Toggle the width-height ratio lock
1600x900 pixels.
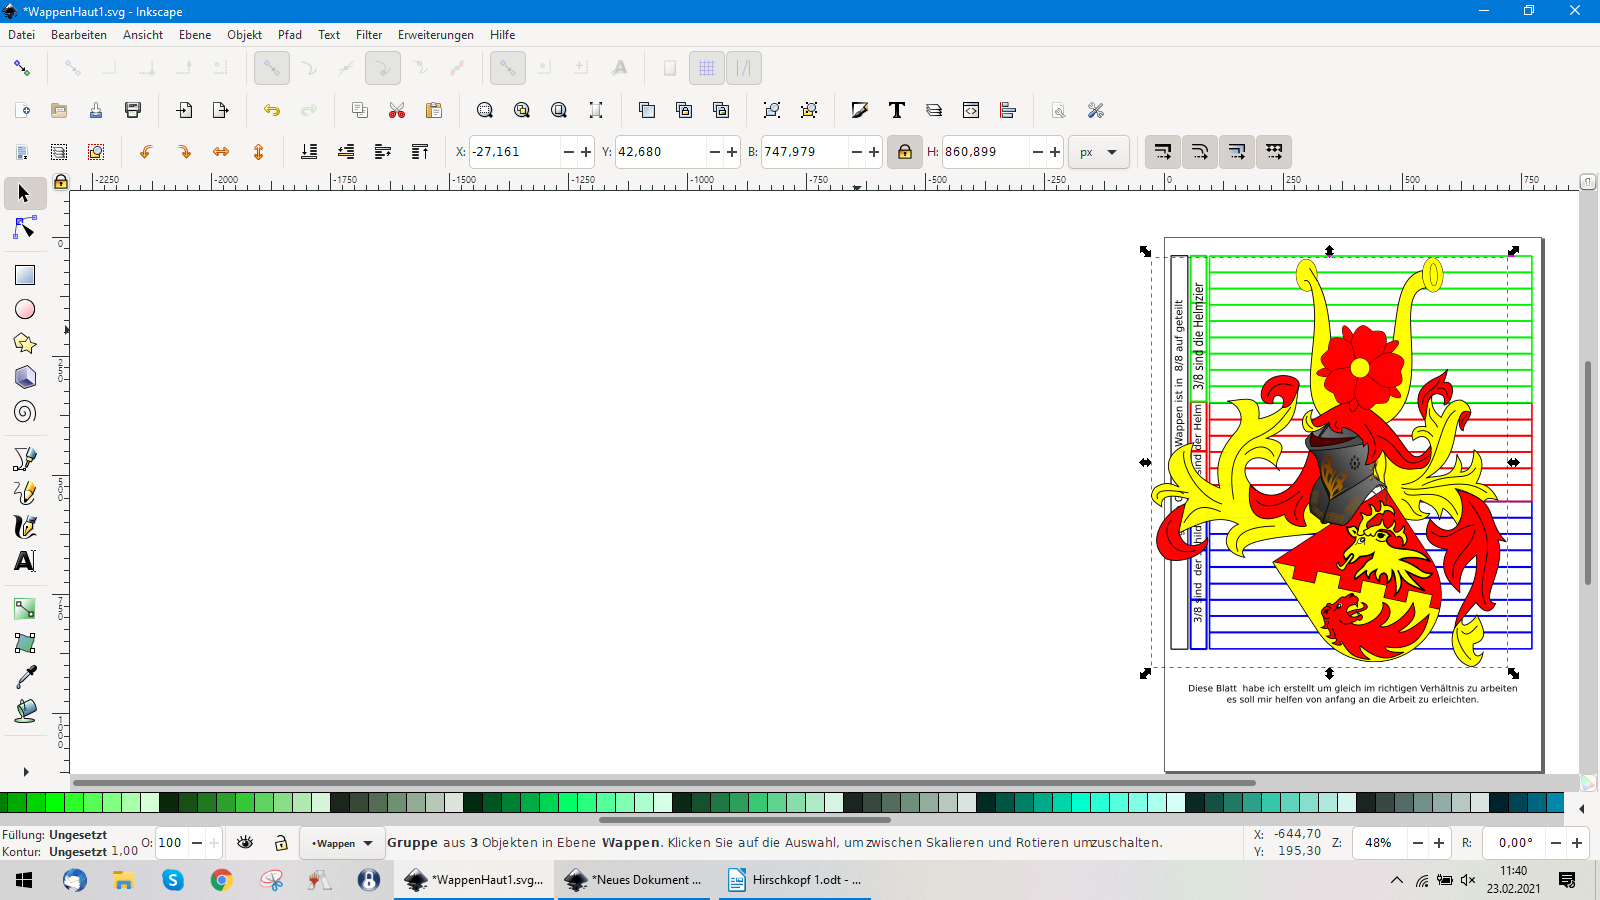(904, 152)
